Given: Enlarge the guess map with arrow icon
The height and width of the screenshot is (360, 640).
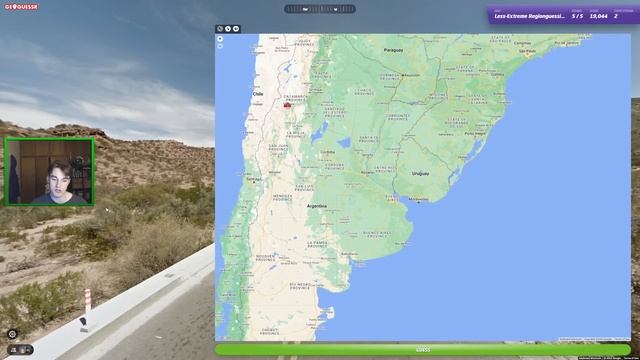Looking at the screenshot, I should tap(228, 29).
